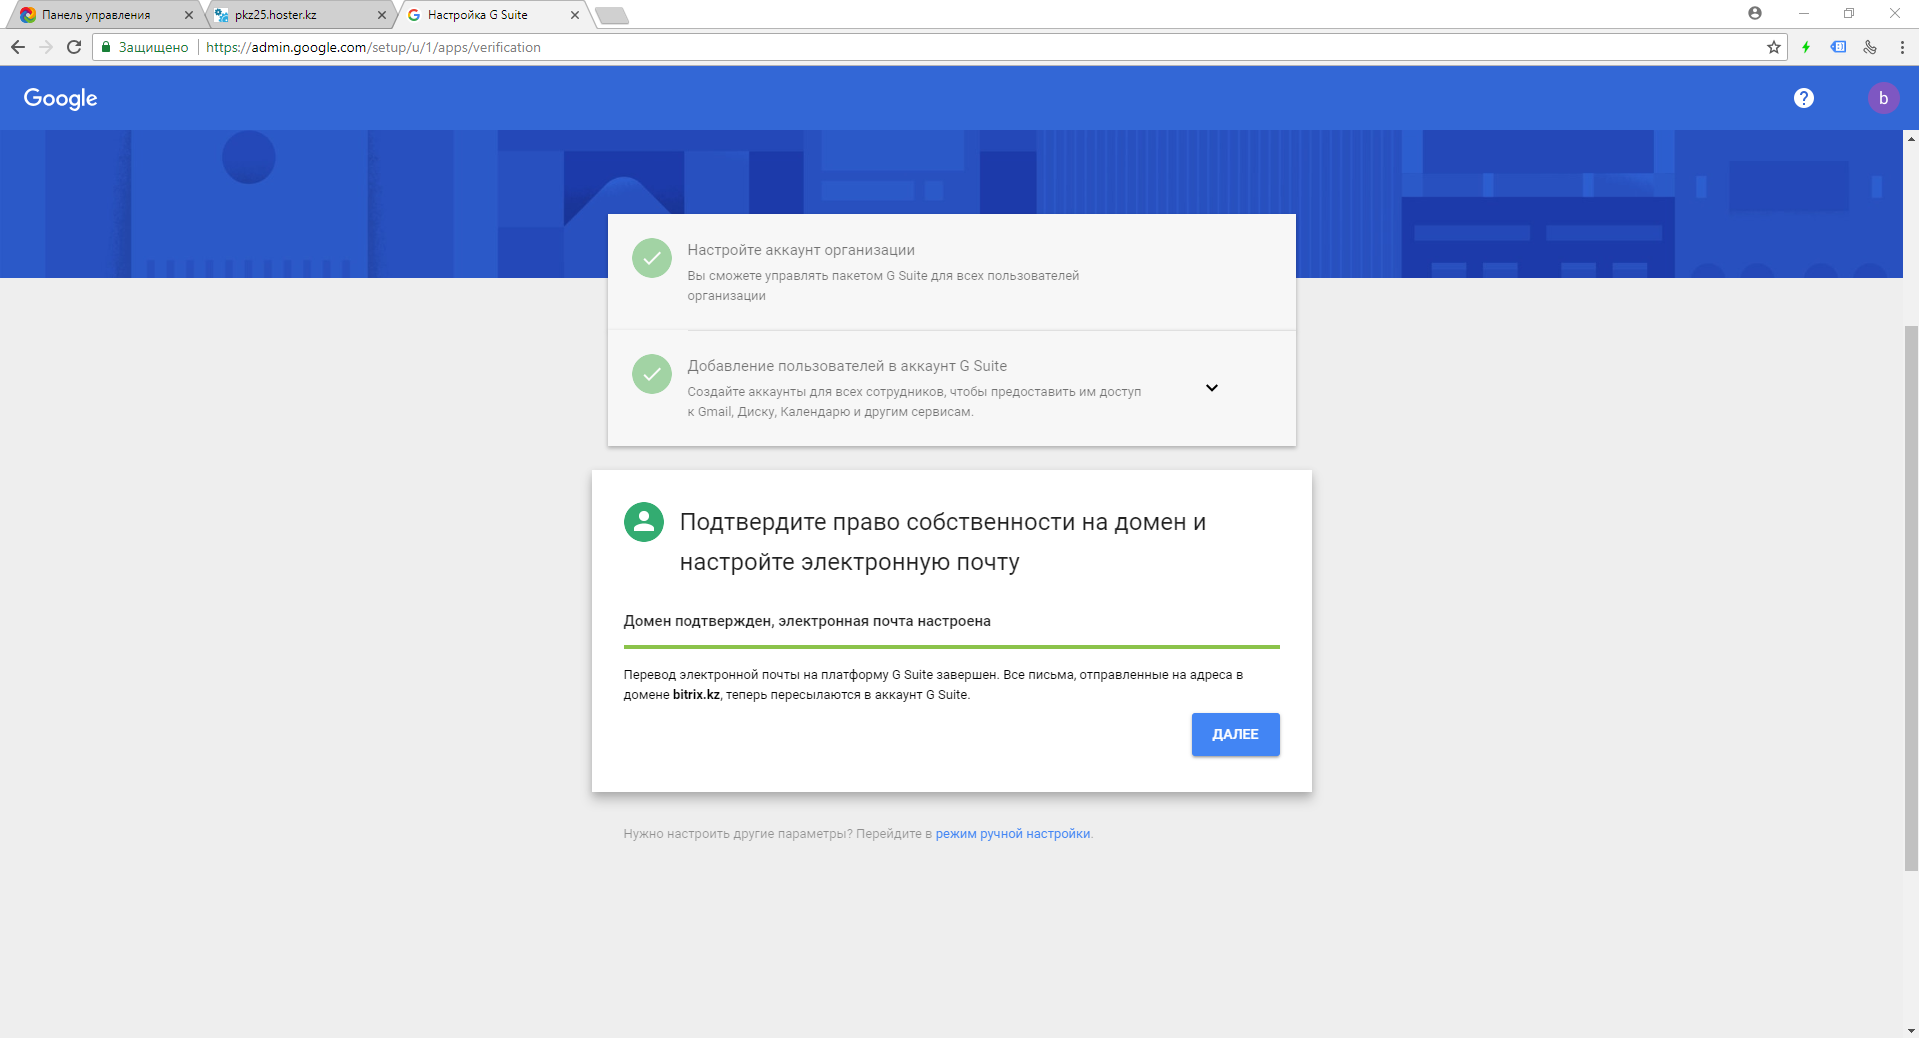This screenshot has height=1038, width=1919.
Task: Click the Подтвердите право собственности на домен heading
Action: (x=943, y=542)
